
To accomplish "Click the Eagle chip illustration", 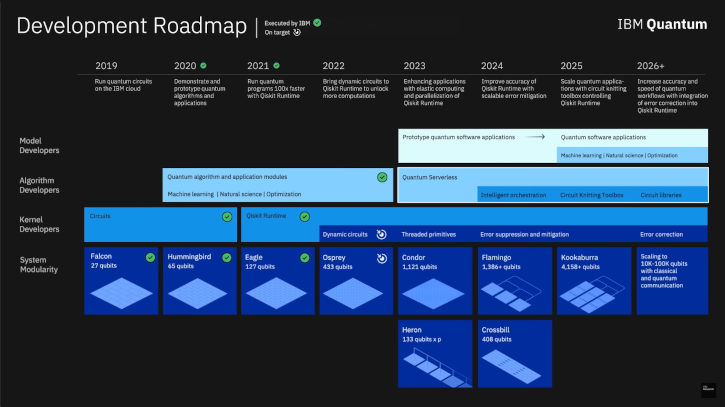I will coord(276,293).
